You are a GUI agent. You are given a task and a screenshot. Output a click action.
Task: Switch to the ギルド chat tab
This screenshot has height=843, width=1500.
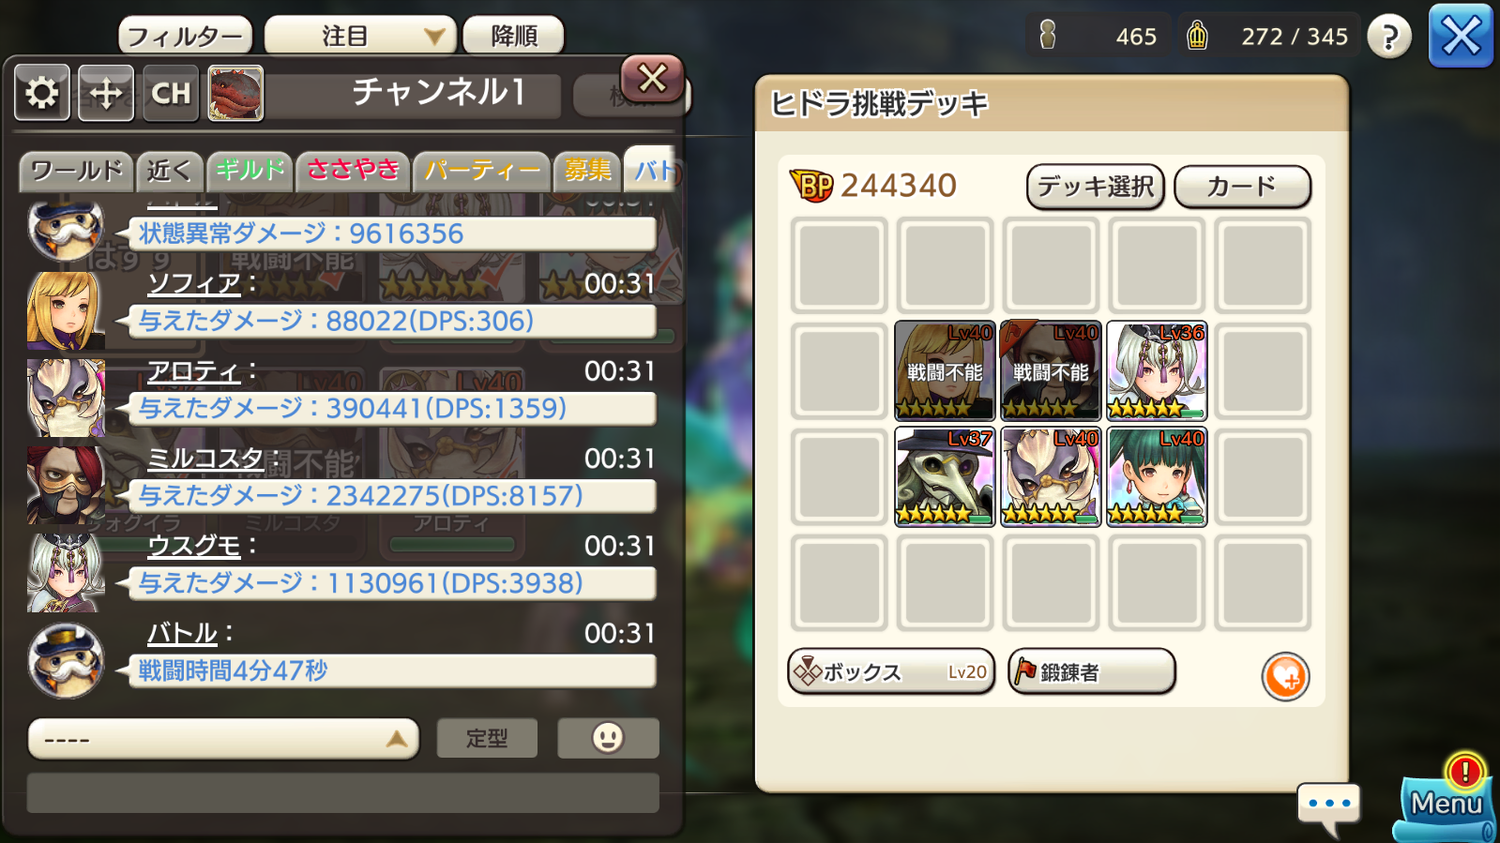click(250, 171)
